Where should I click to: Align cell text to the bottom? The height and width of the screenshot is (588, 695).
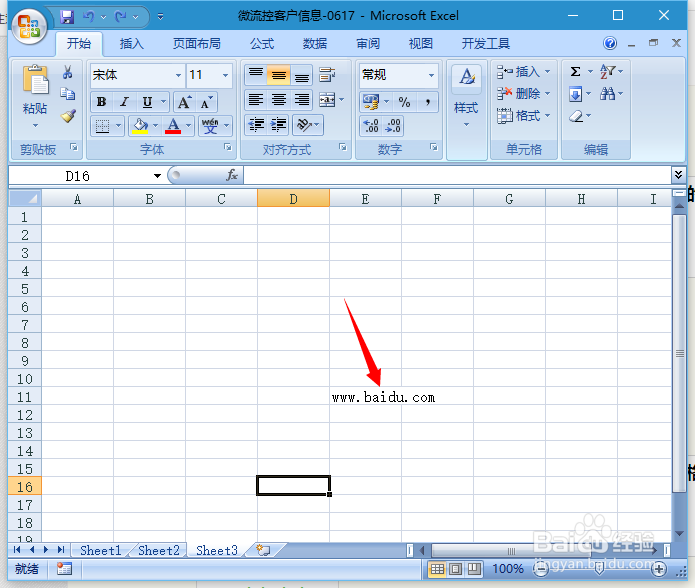302,74
